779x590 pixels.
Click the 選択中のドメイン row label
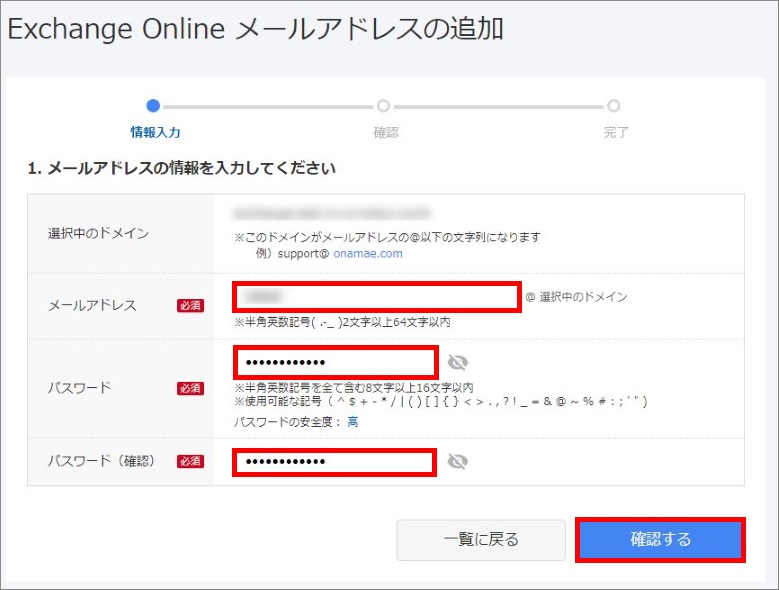(x=98, y=233)
